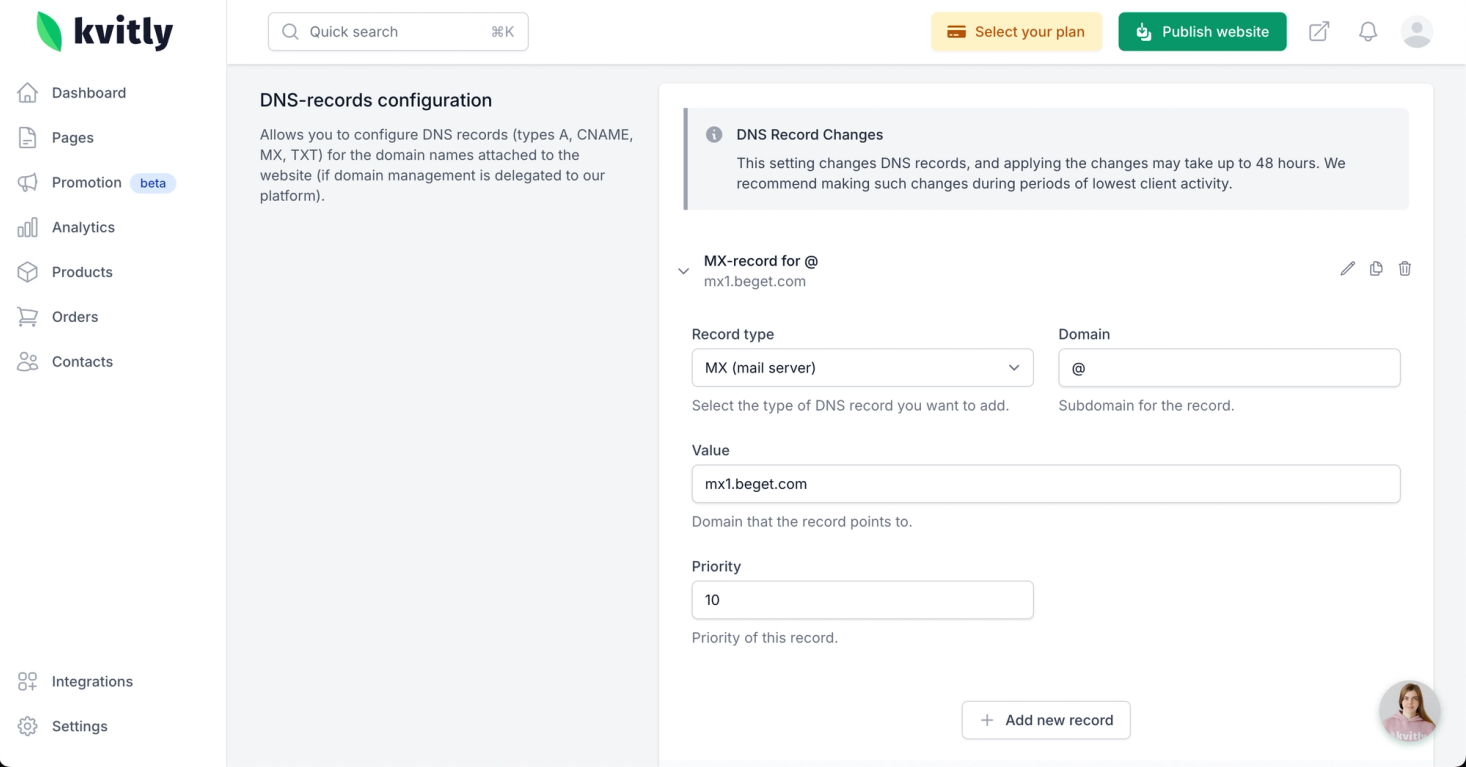1466x767 pixels.
Task: Click the Value field with mx1.beget.com
Action: point(1045,484)
